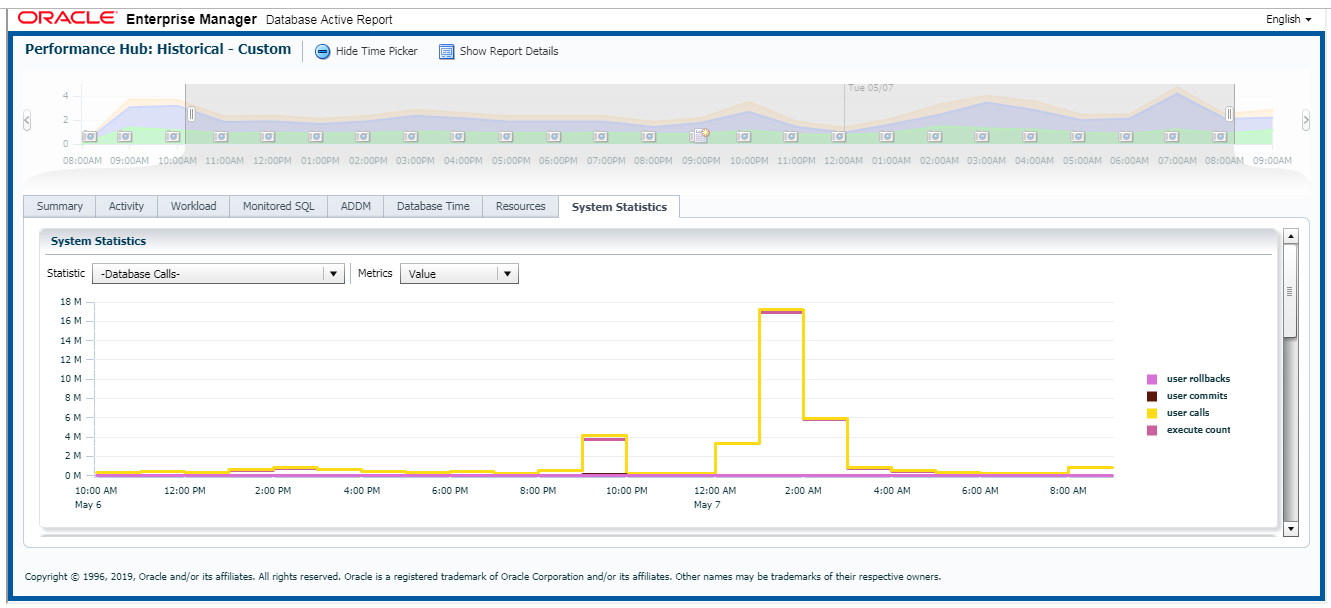Open the English language dropdown
This screenshot has width=1331, height=608.
(1287, 18)
